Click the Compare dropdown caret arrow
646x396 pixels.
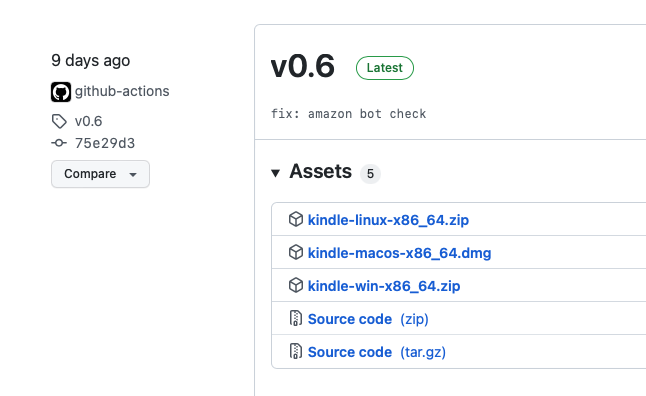click(x=133, y=175)
